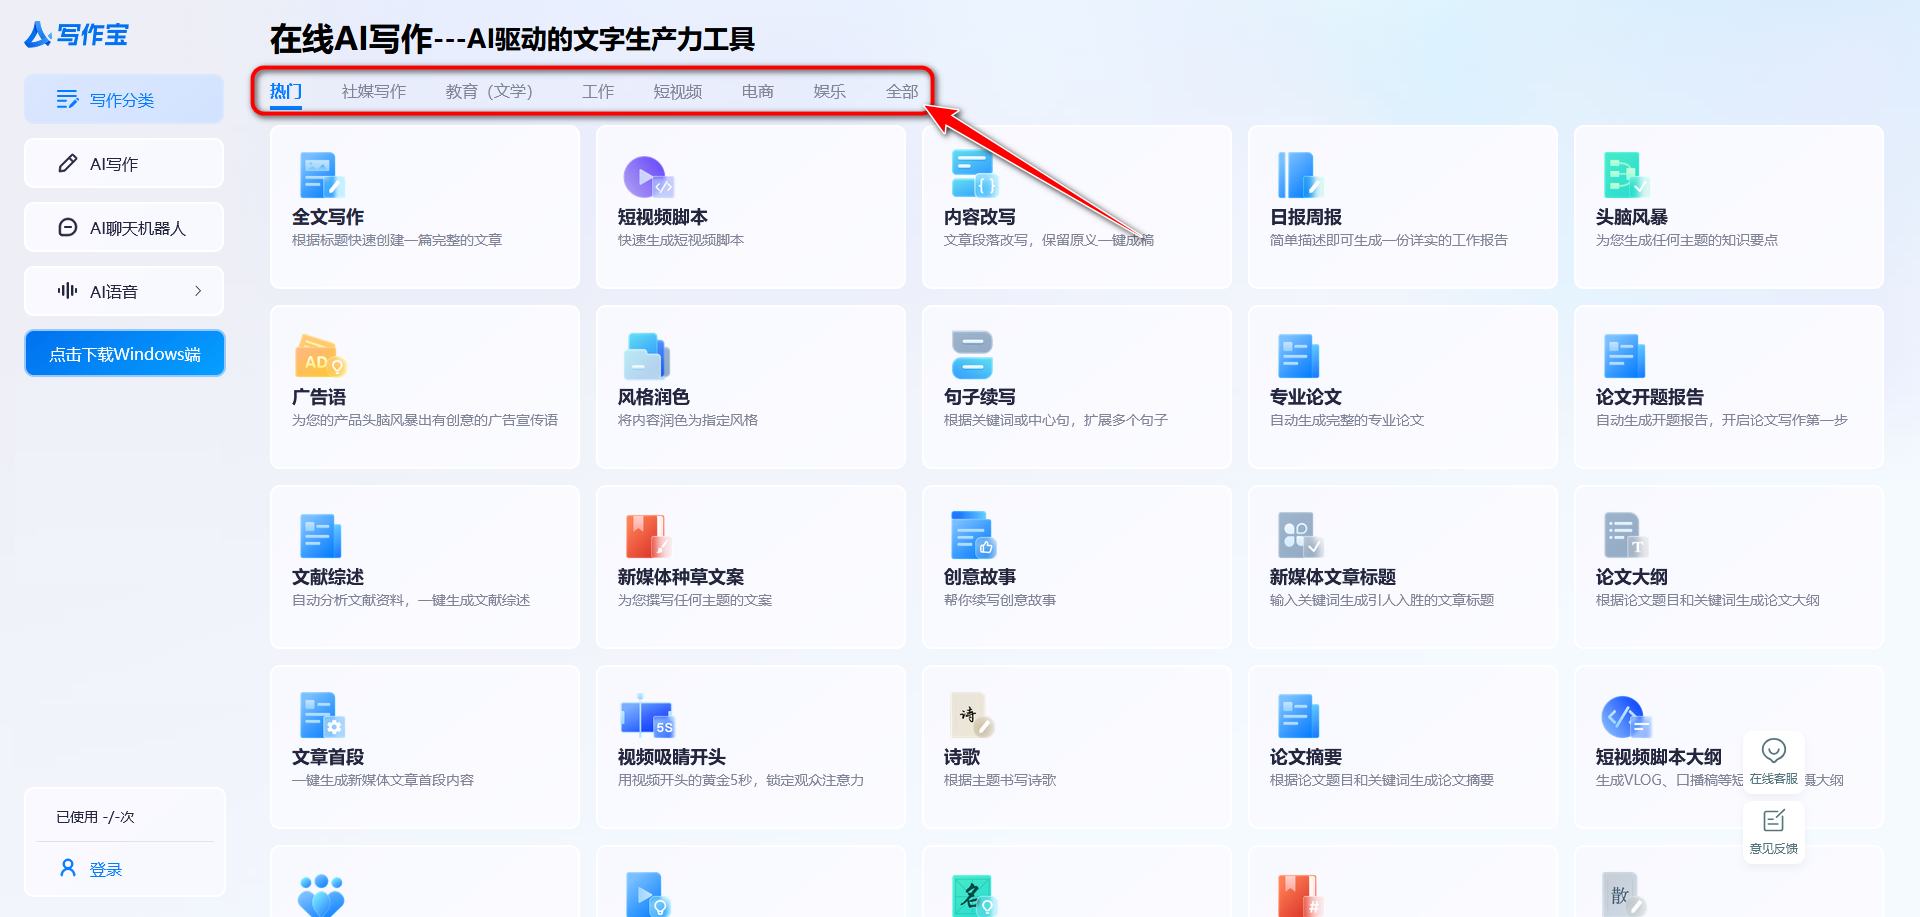The width and height of the screenshot is (1920, 917).
Task: Click the 登录 login link
Action: pyautogui.click(x=104, y=868)
